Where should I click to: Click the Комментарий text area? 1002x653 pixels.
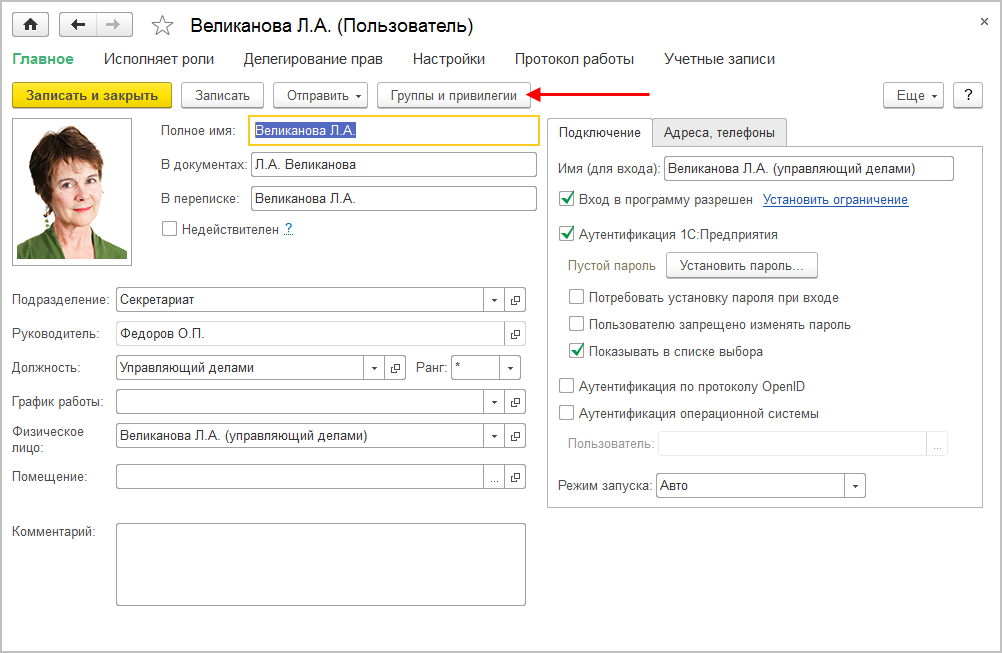pyautogui.click(x=320, y=564)
